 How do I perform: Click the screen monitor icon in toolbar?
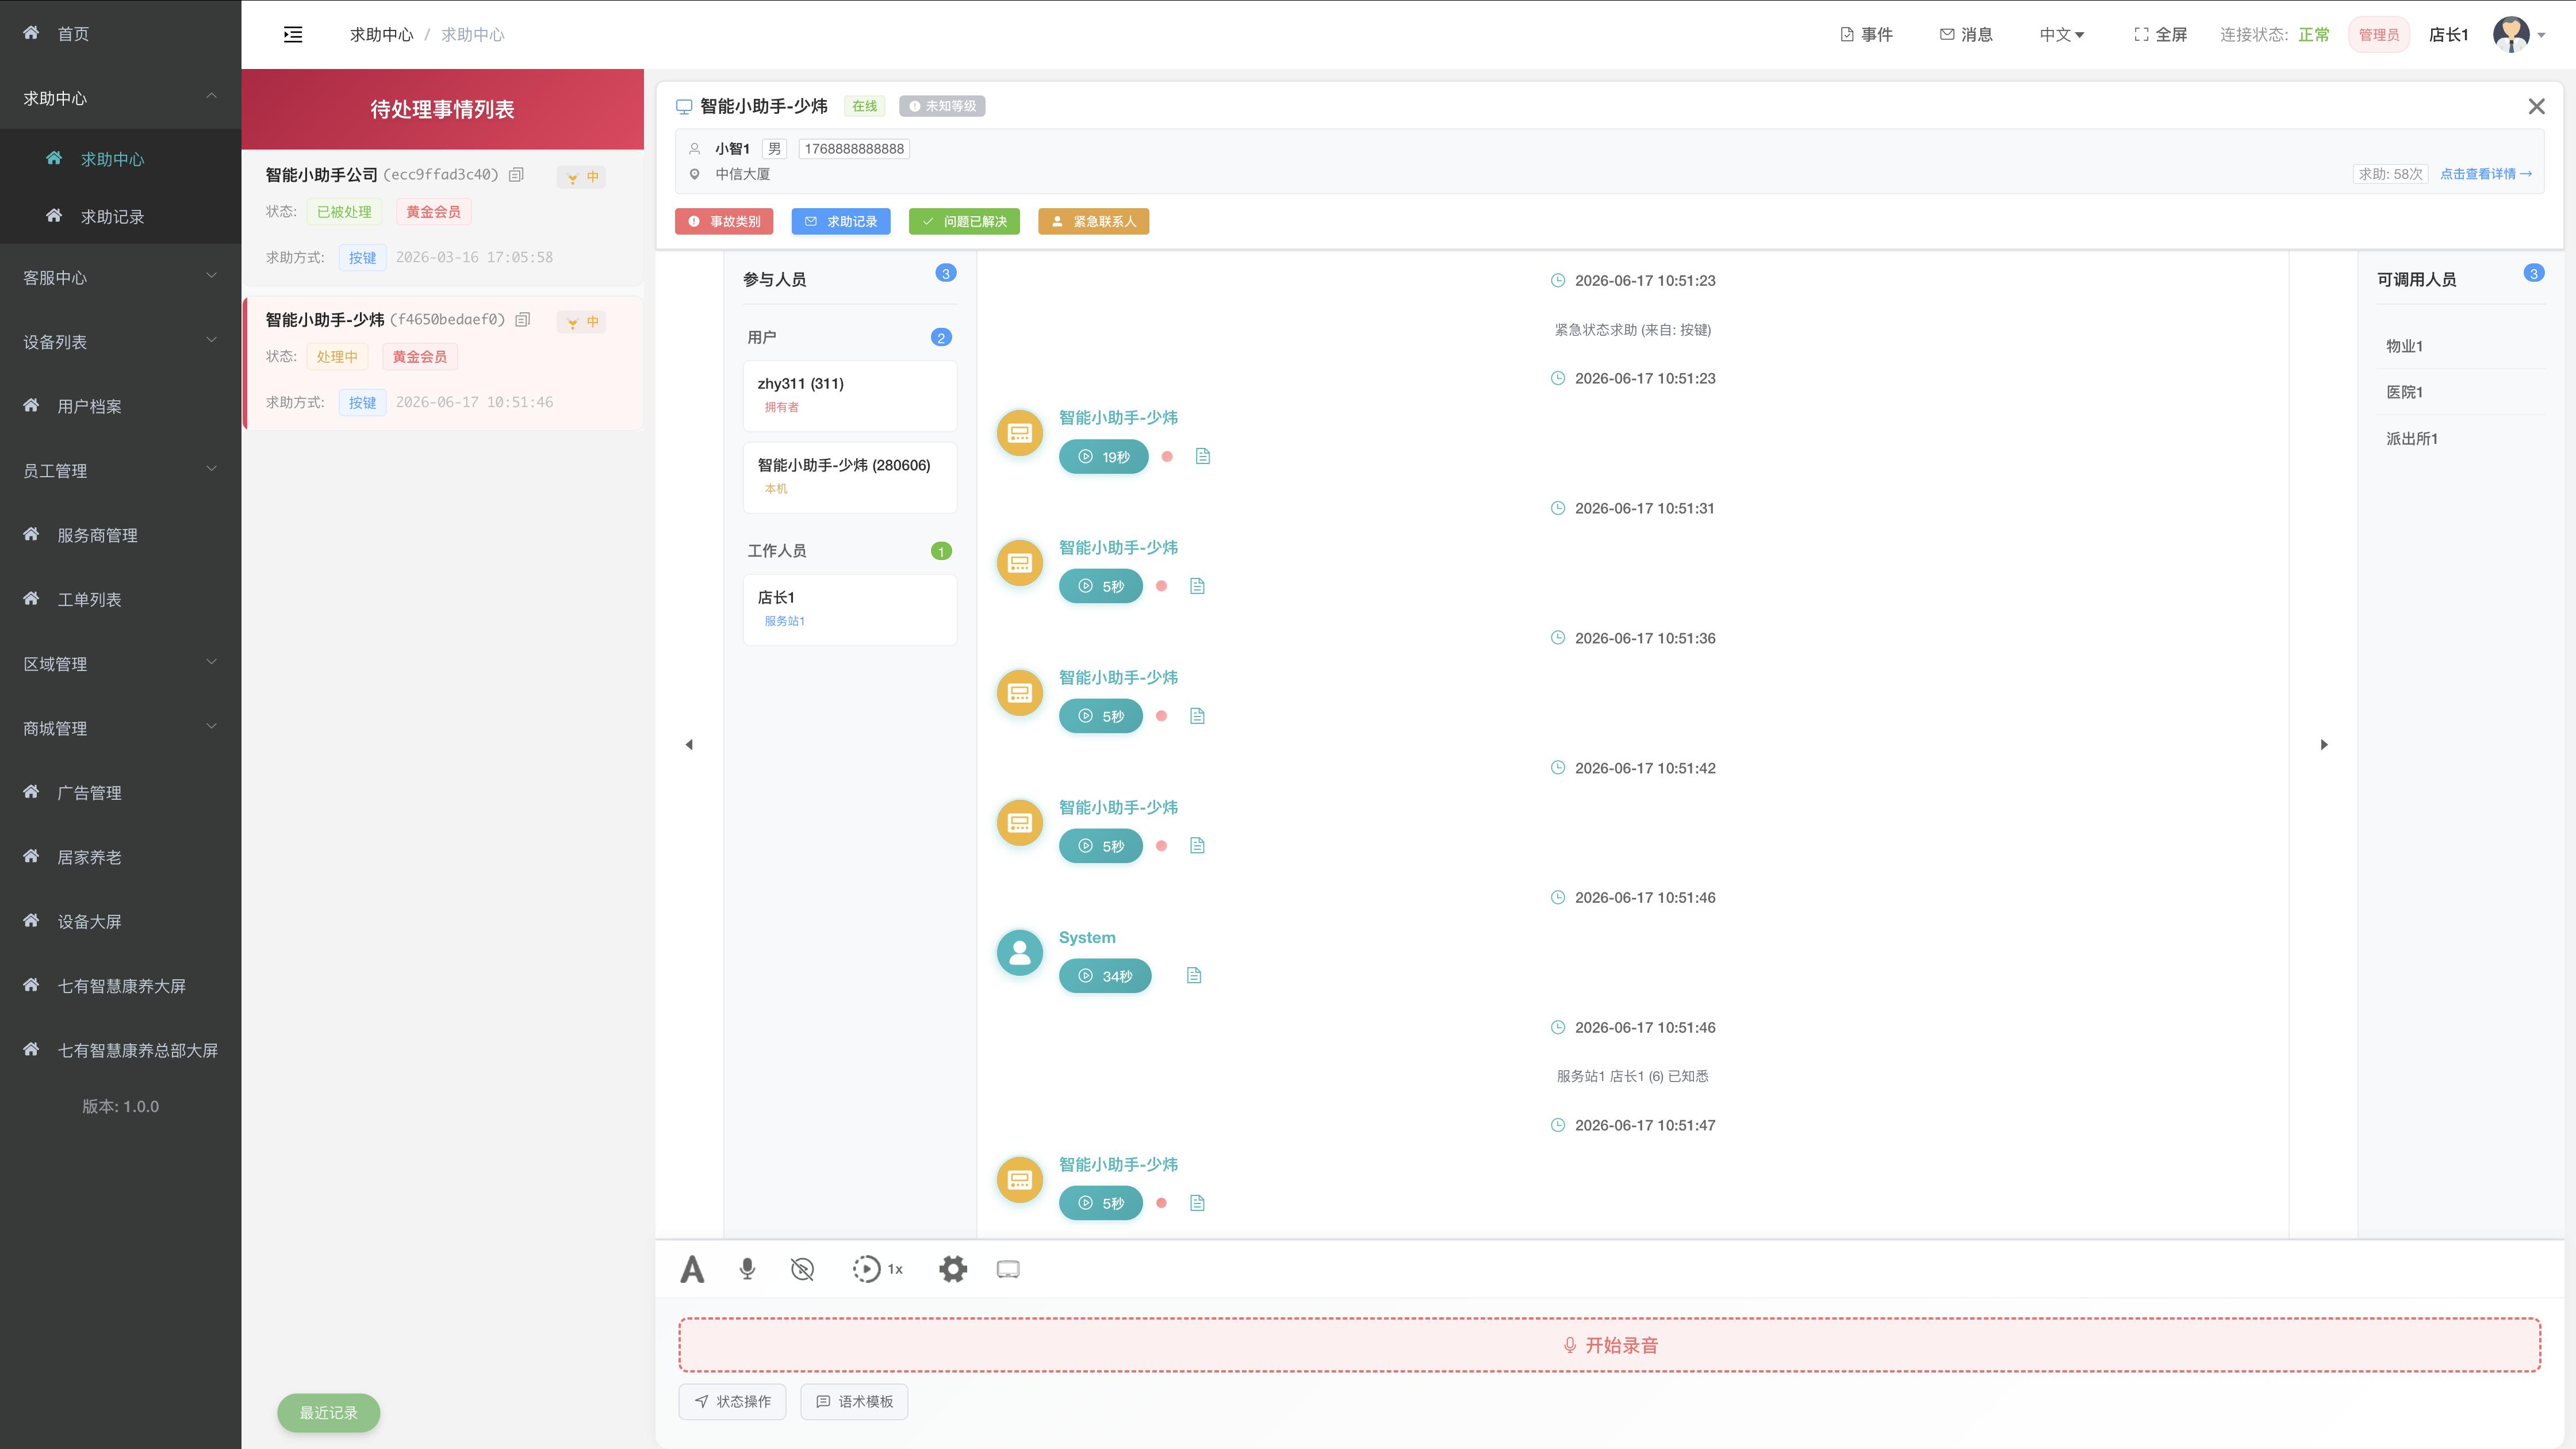[1008, 1269]
